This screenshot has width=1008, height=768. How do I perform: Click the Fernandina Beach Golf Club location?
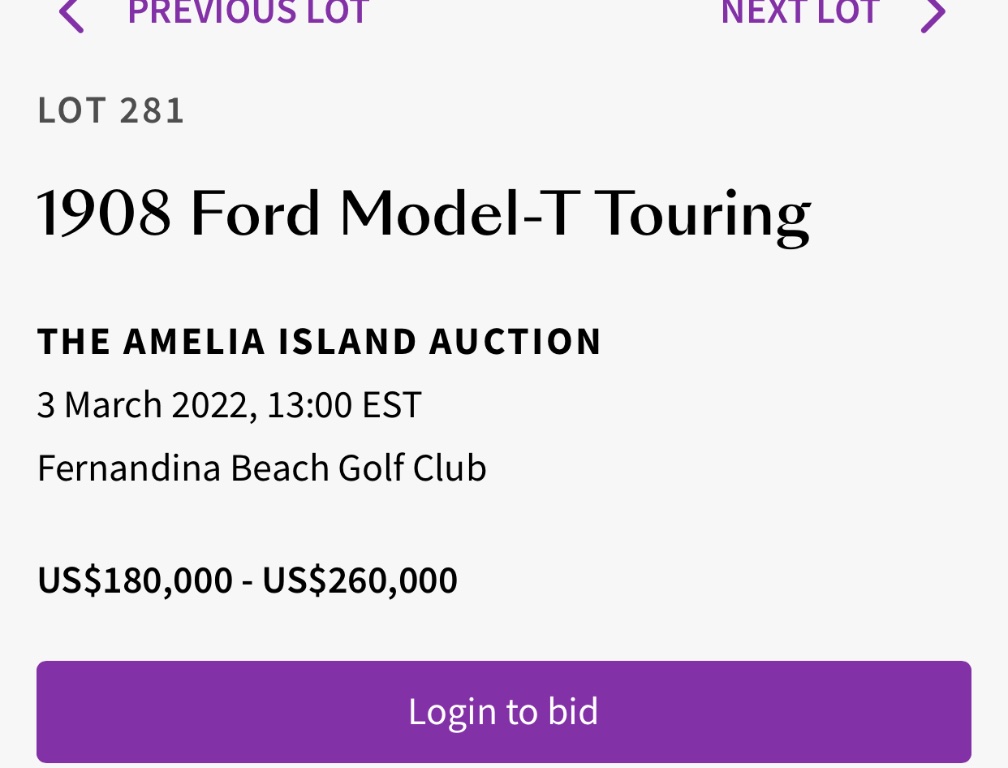(262, 468)
